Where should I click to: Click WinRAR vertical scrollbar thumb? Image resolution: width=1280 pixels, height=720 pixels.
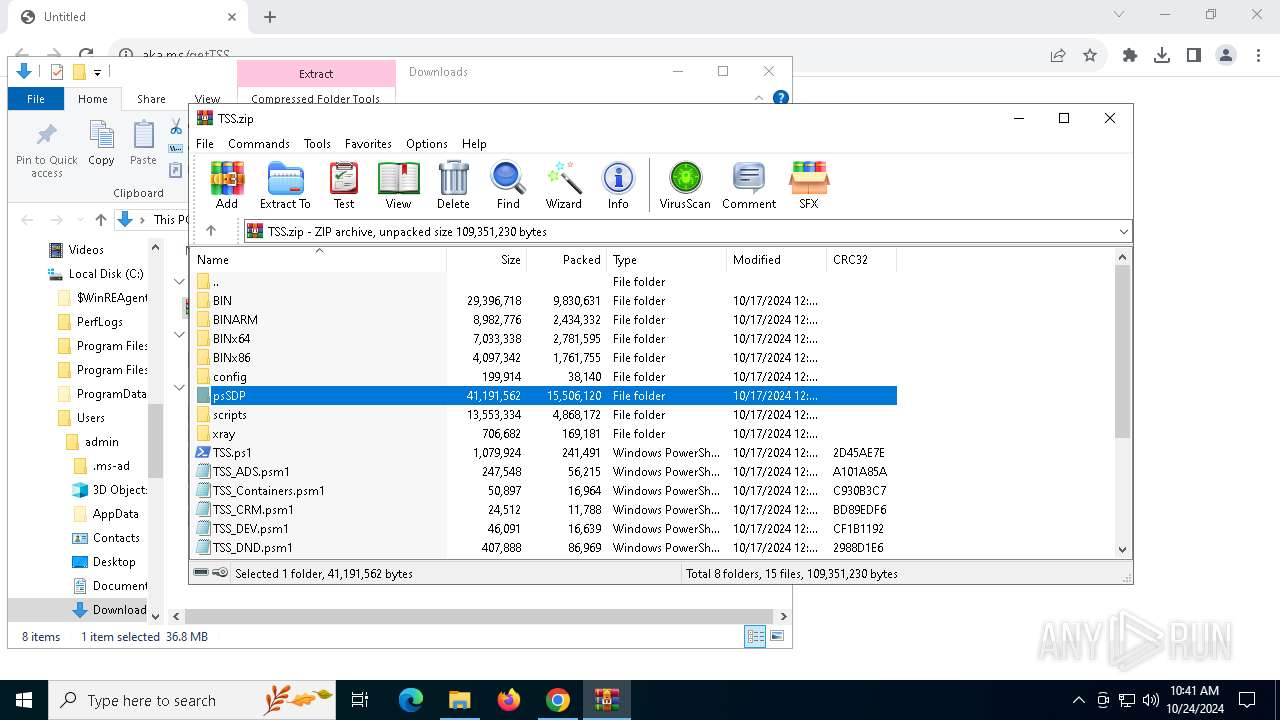point(1122,351)
